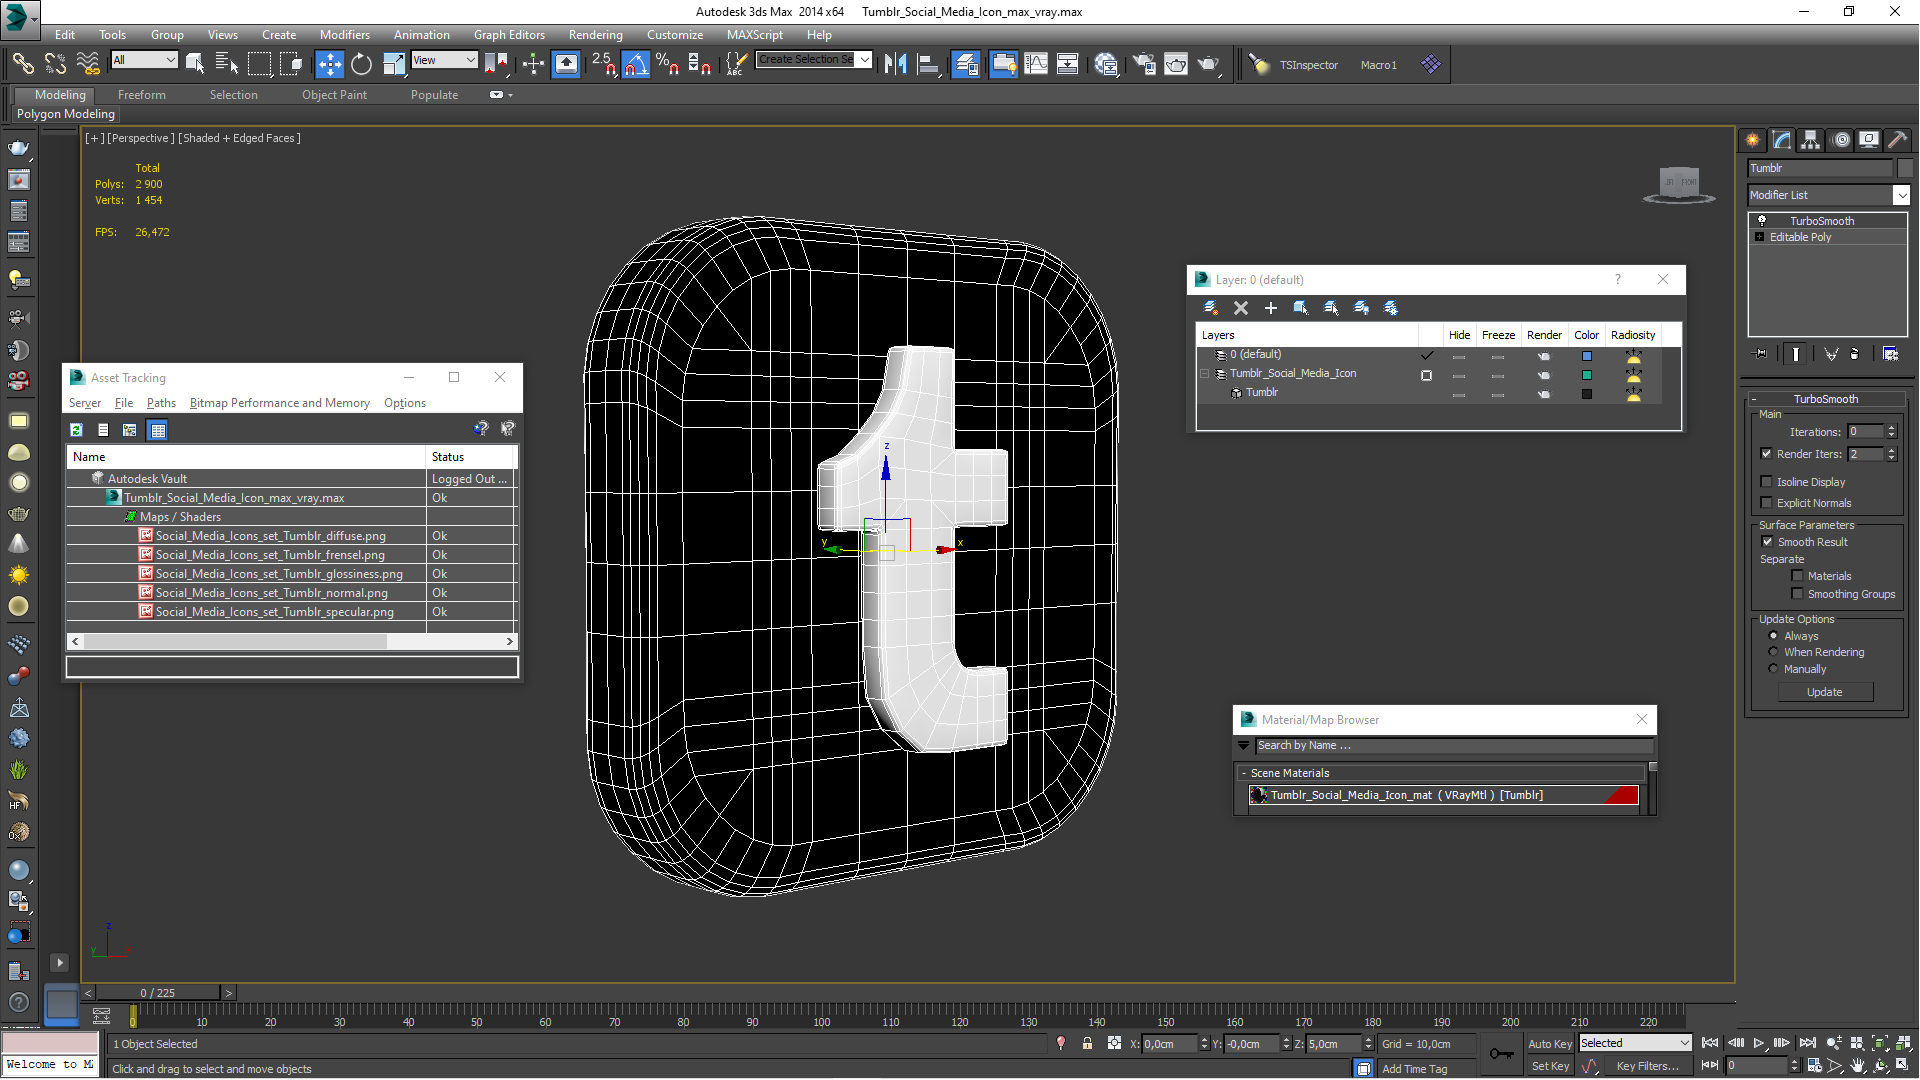Open Select by Name list icon

point(227,64)
